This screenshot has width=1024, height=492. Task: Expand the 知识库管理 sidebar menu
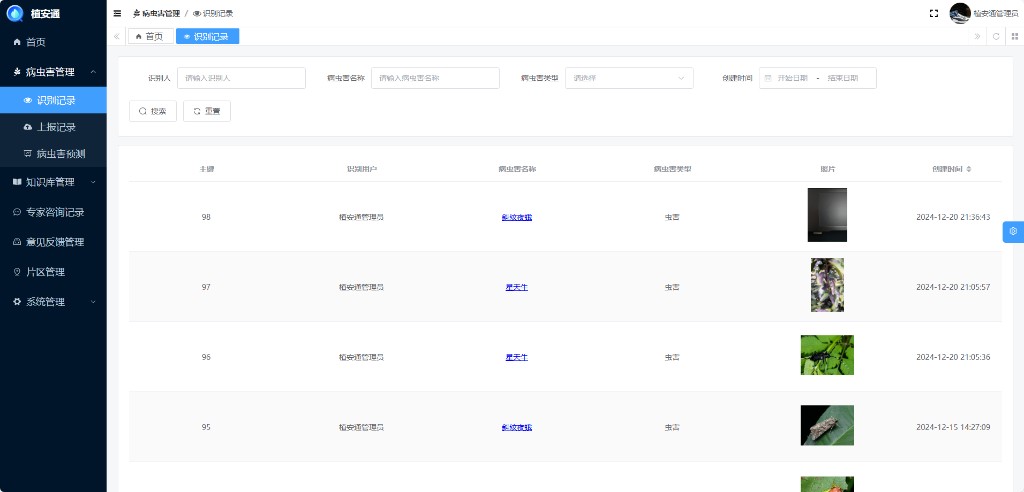coord(53,182)
